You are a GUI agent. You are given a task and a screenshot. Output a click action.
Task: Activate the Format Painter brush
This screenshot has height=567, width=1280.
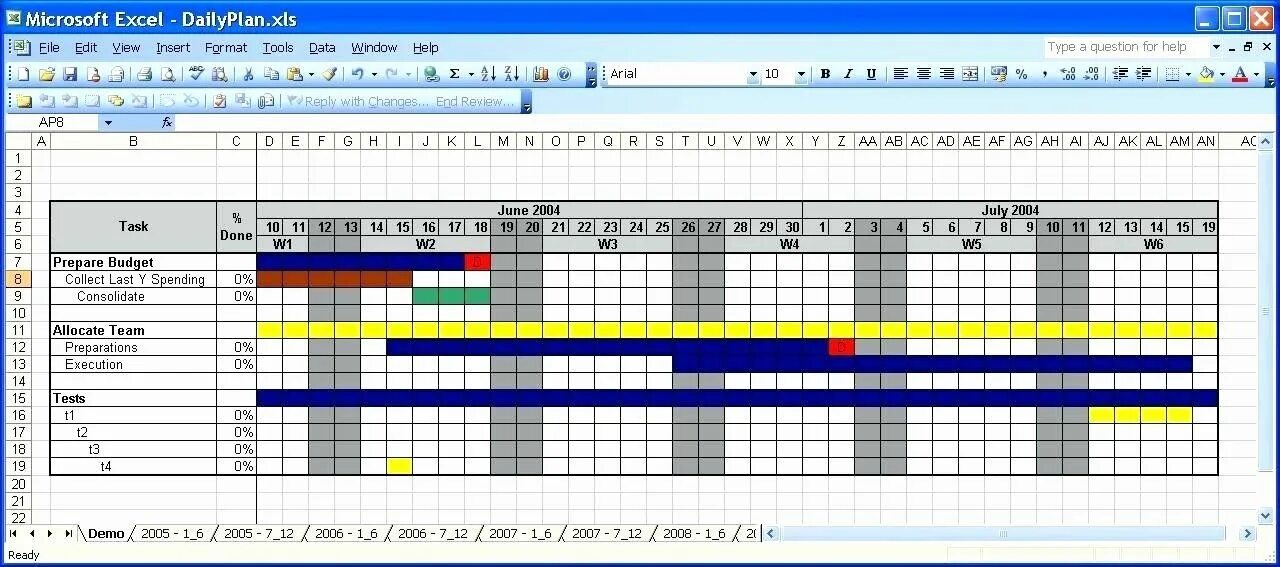click(329, 74)
